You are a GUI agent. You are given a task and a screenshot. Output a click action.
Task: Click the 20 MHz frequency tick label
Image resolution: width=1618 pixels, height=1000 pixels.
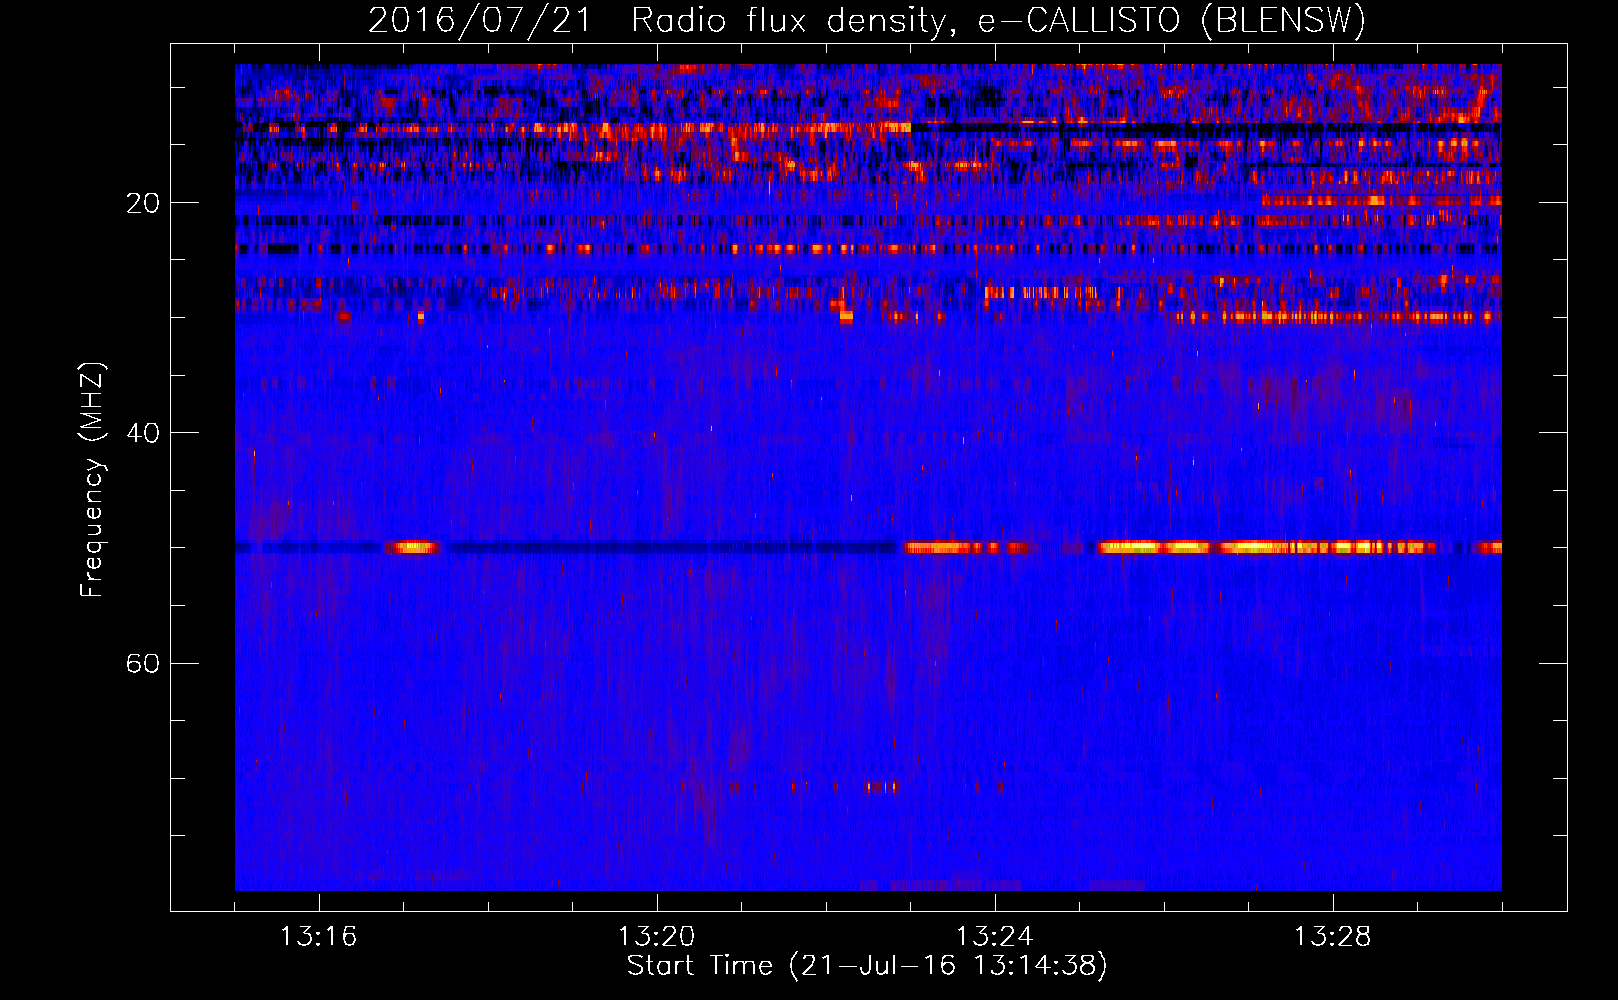(x=143, y=203)
